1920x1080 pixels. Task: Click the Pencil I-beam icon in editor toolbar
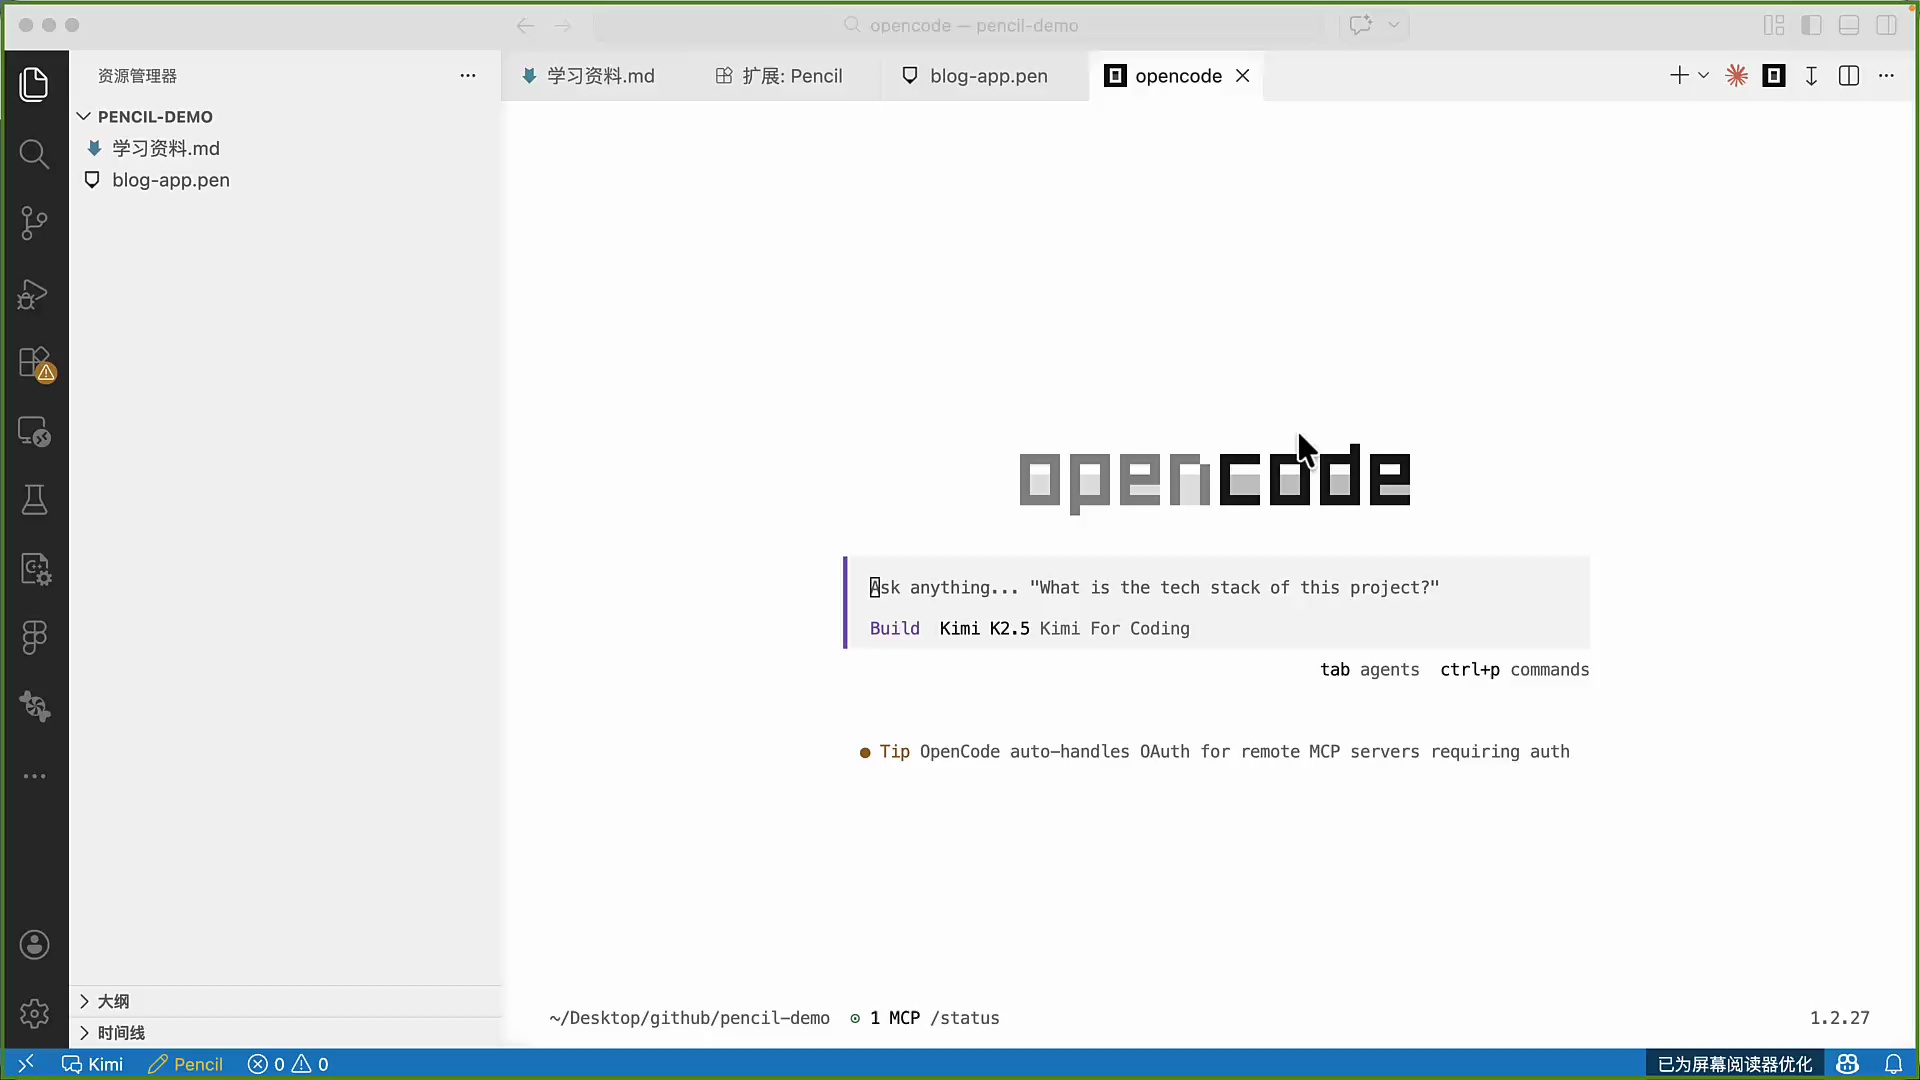pos(1811,76)
